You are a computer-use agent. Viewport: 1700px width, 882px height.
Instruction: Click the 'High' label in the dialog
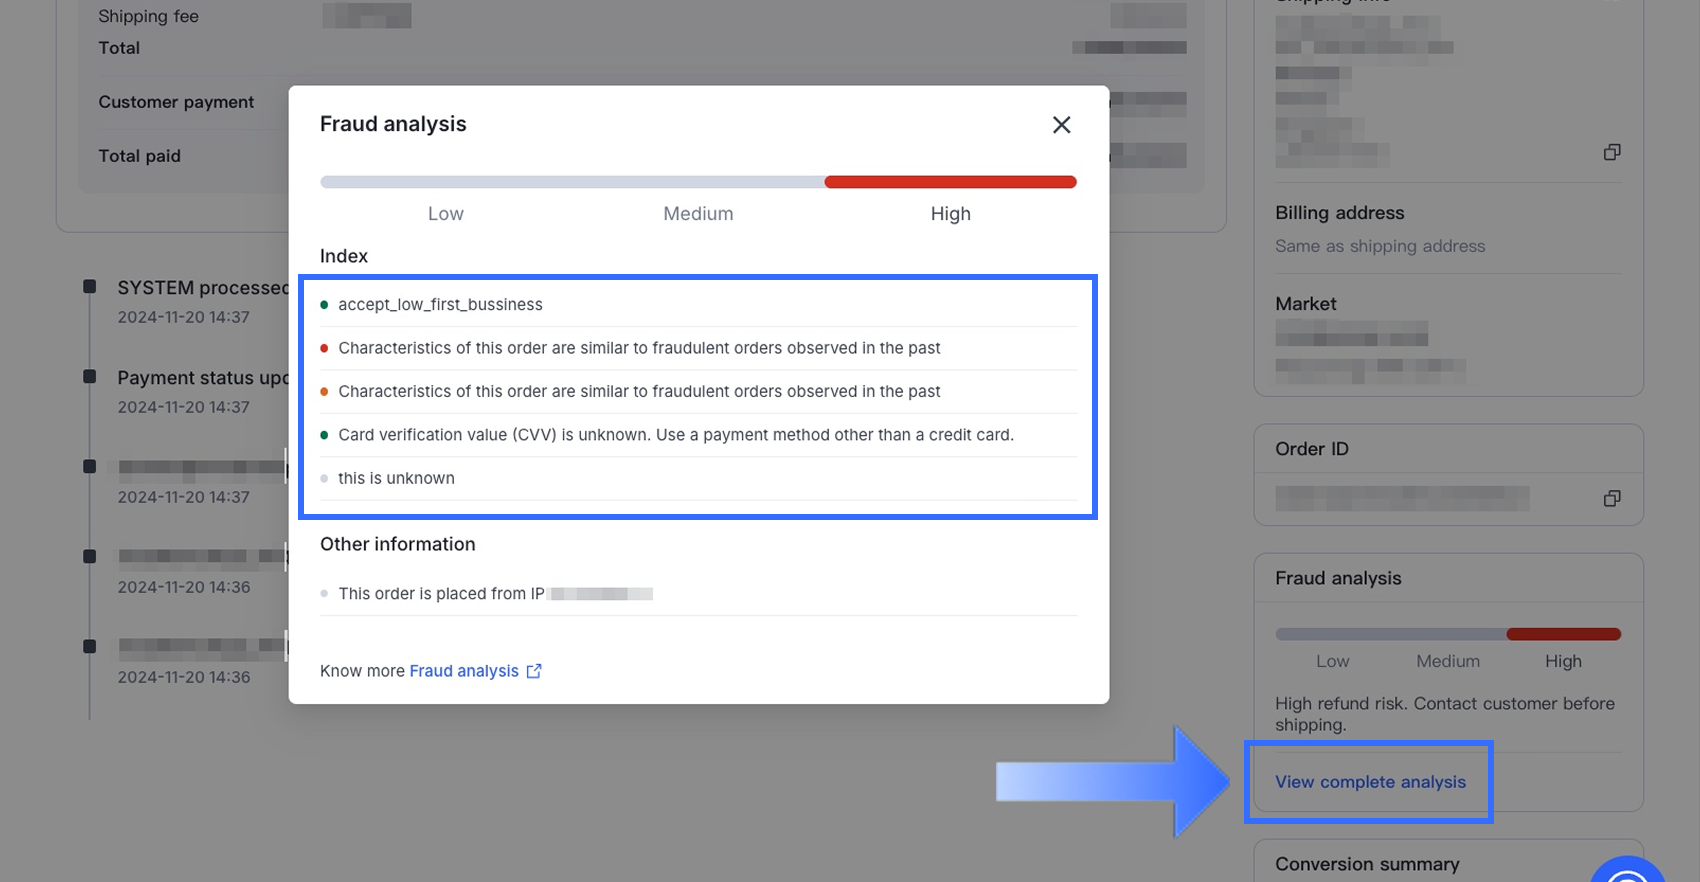[950, 214]
